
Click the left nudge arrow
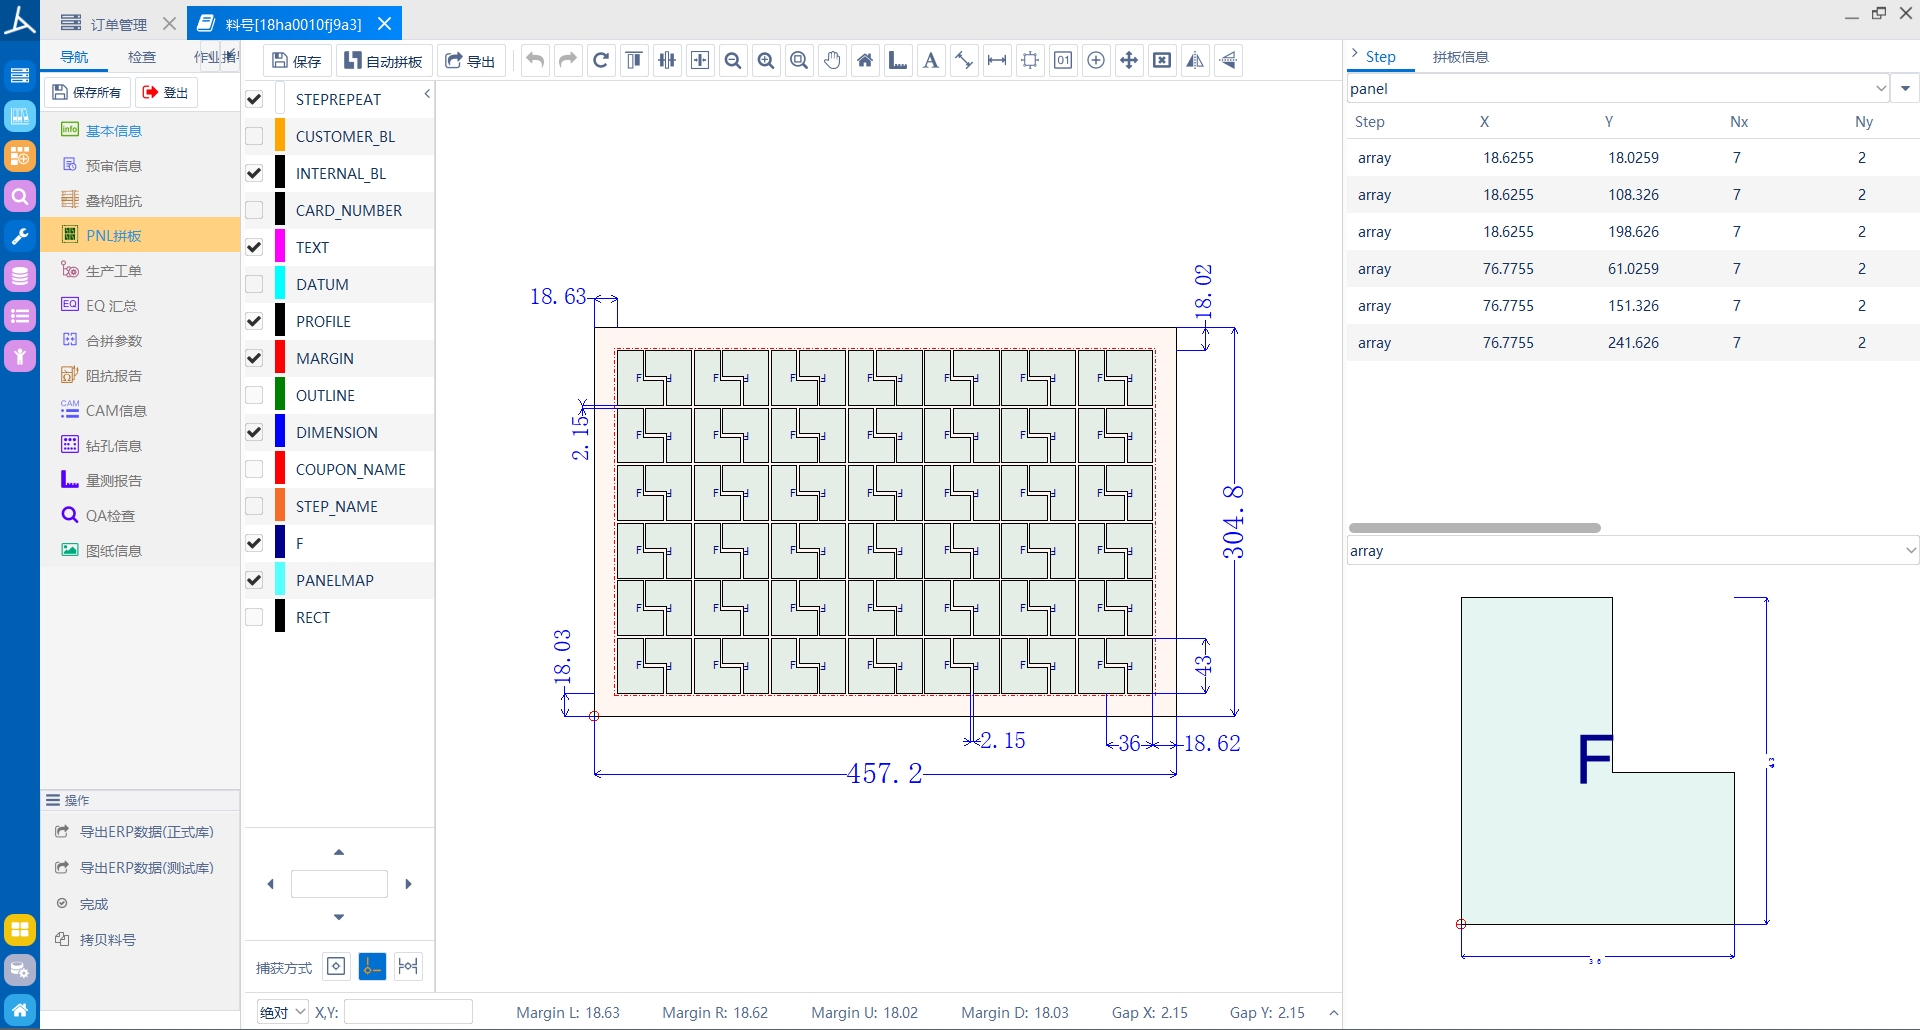click(x=270, y=884)
